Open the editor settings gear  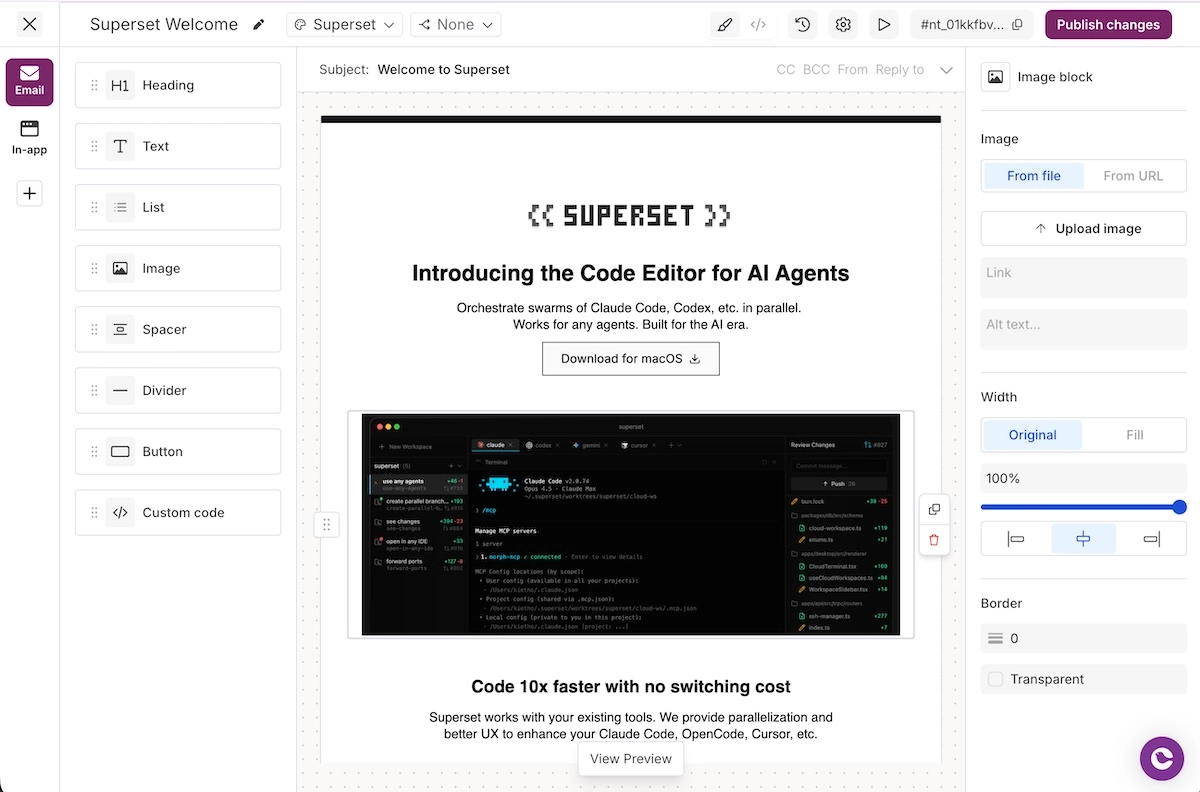pyautogui.click(x=842, y=23)
